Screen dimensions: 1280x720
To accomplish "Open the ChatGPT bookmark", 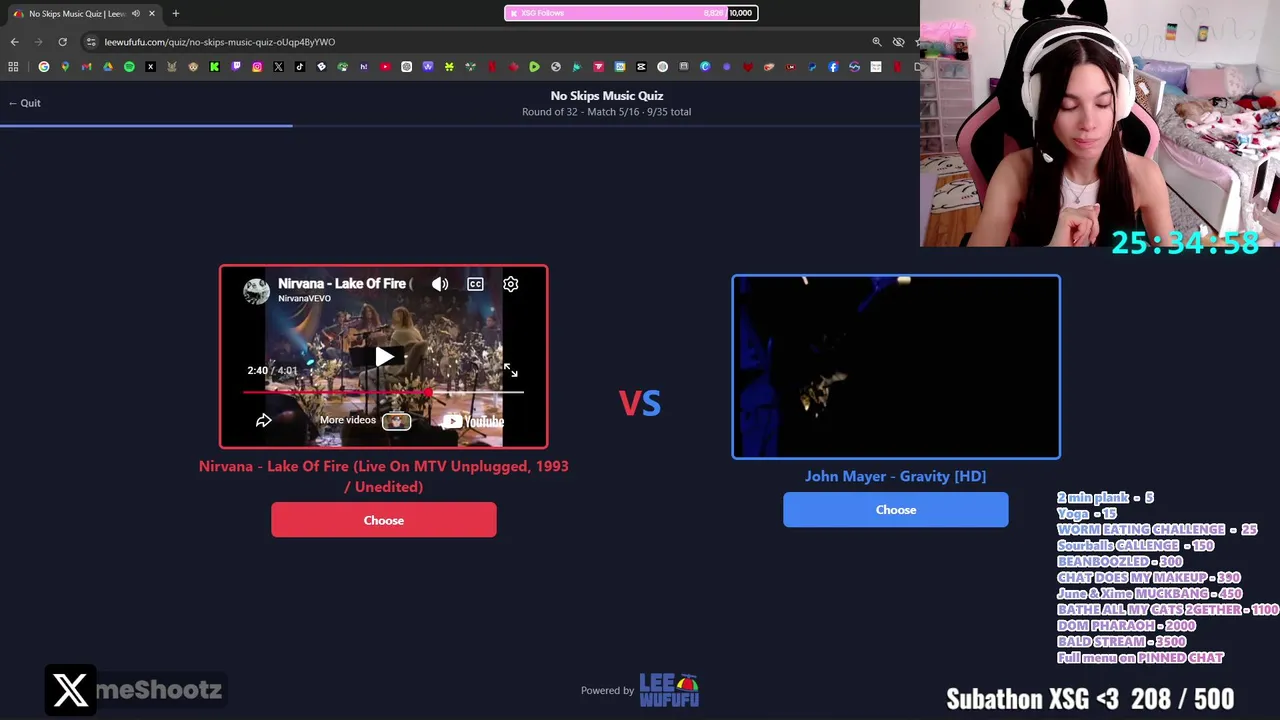I will tap(407, 67).
